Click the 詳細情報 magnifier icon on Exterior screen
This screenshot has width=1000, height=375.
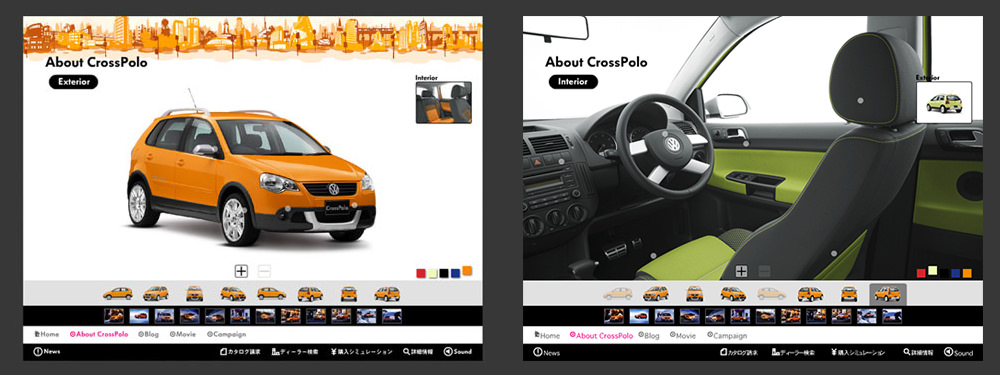418,351
